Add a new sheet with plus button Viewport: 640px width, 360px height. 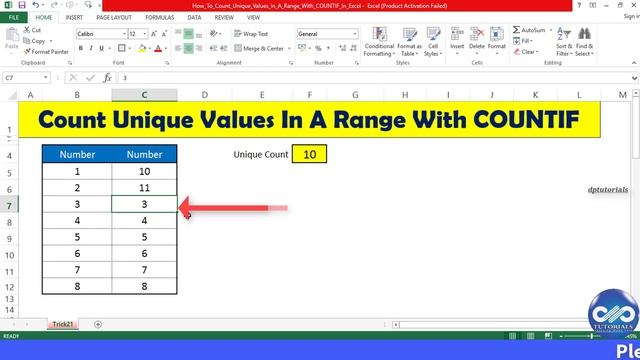click(98, 324)
